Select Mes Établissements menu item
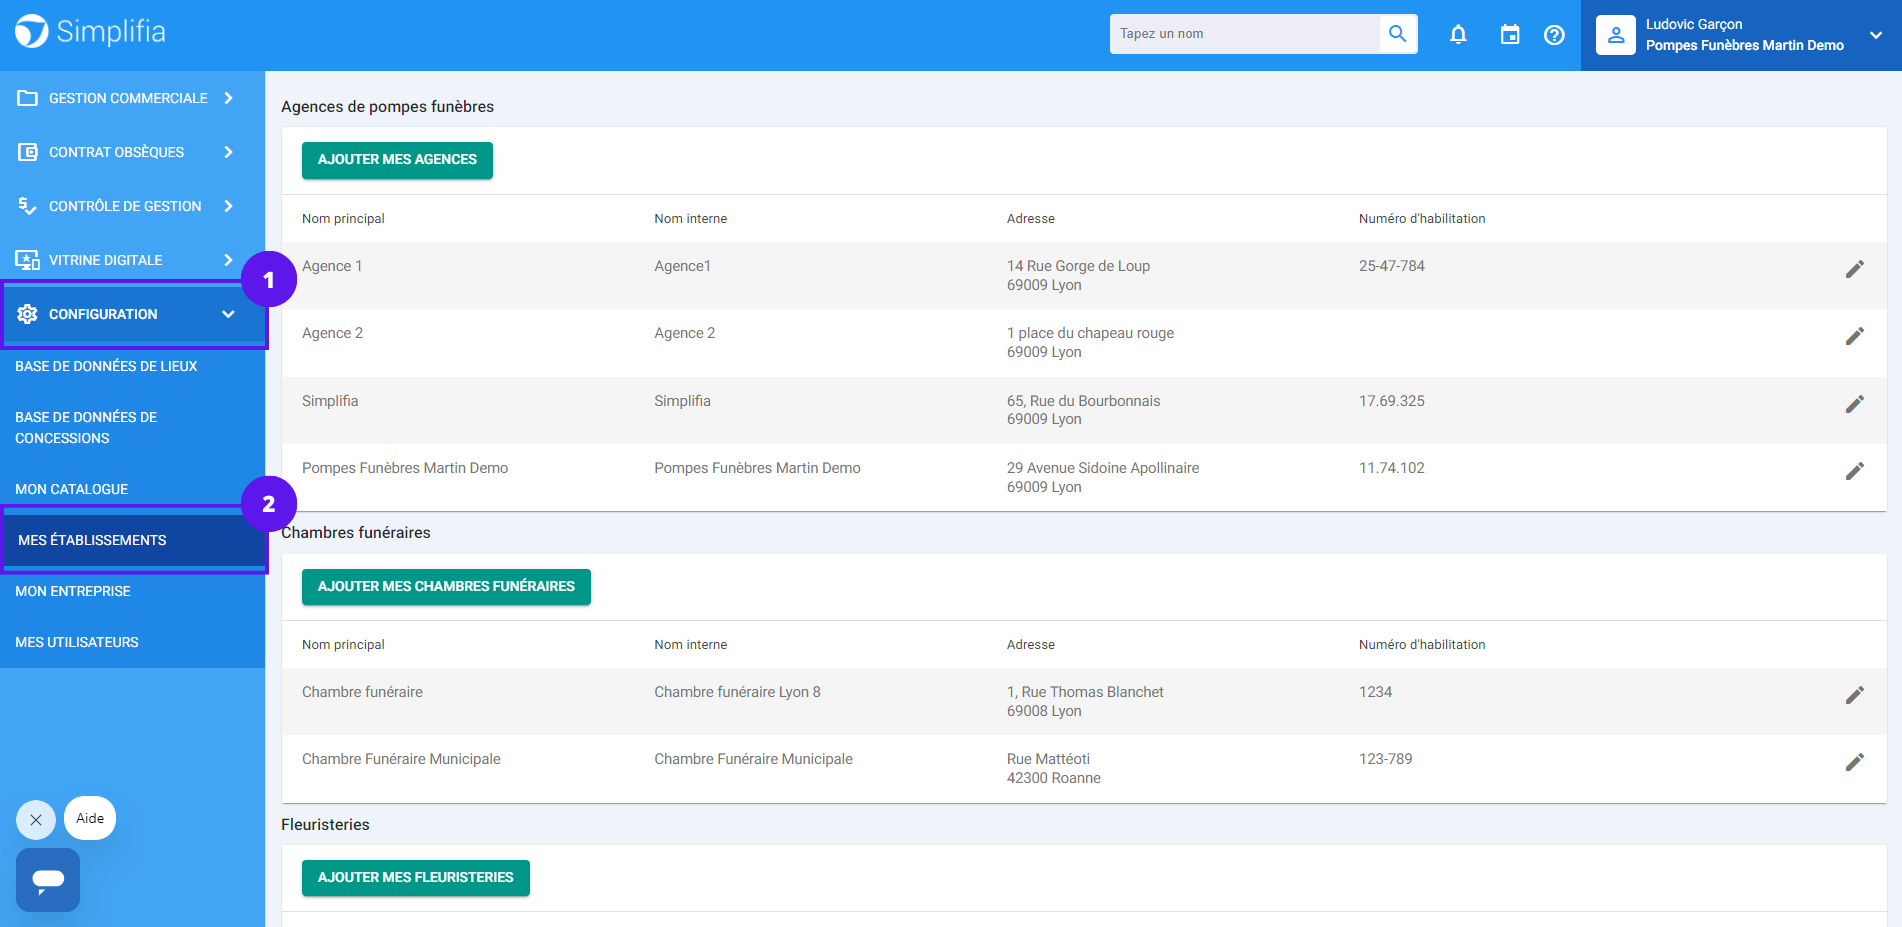 coord(132,540)
